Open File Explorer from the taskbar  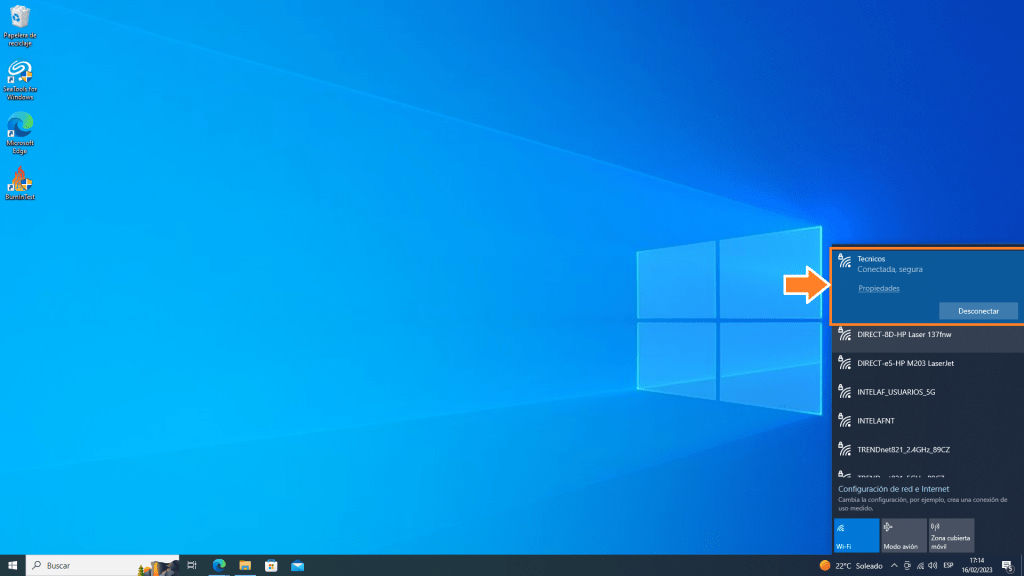pos(245,565)
